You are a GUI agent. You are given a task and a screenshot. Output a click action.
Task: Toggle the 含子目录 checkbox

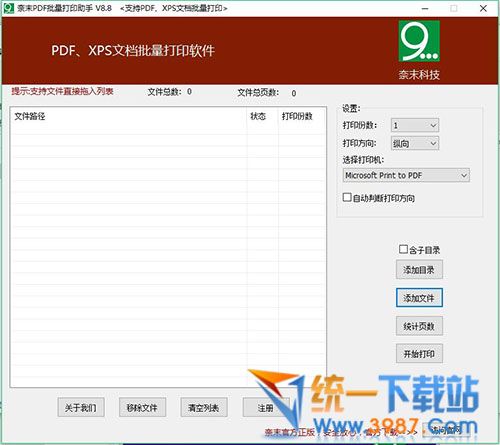(x=403, y=249)
